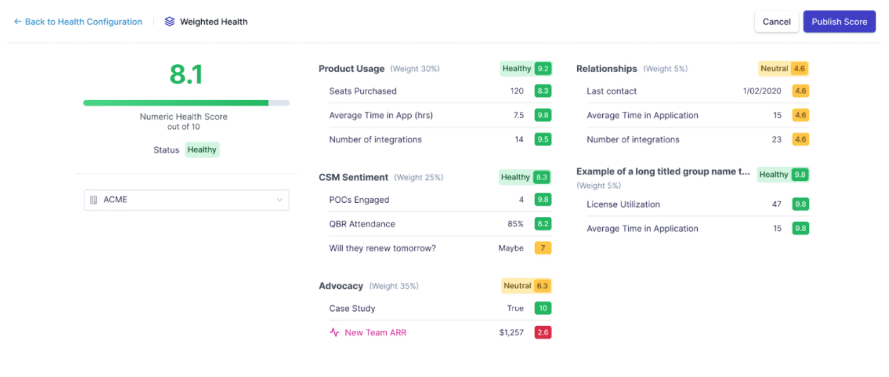Click the ACME dropdown chevron
This screenshot has width=889, height=377.
(x=279, y=200)
